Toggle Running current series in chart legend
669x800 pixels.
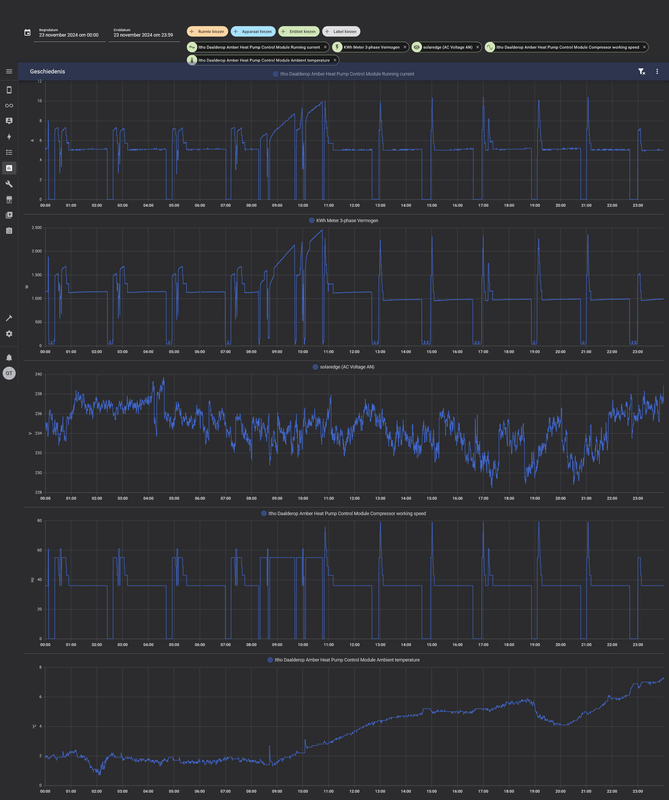343,74
